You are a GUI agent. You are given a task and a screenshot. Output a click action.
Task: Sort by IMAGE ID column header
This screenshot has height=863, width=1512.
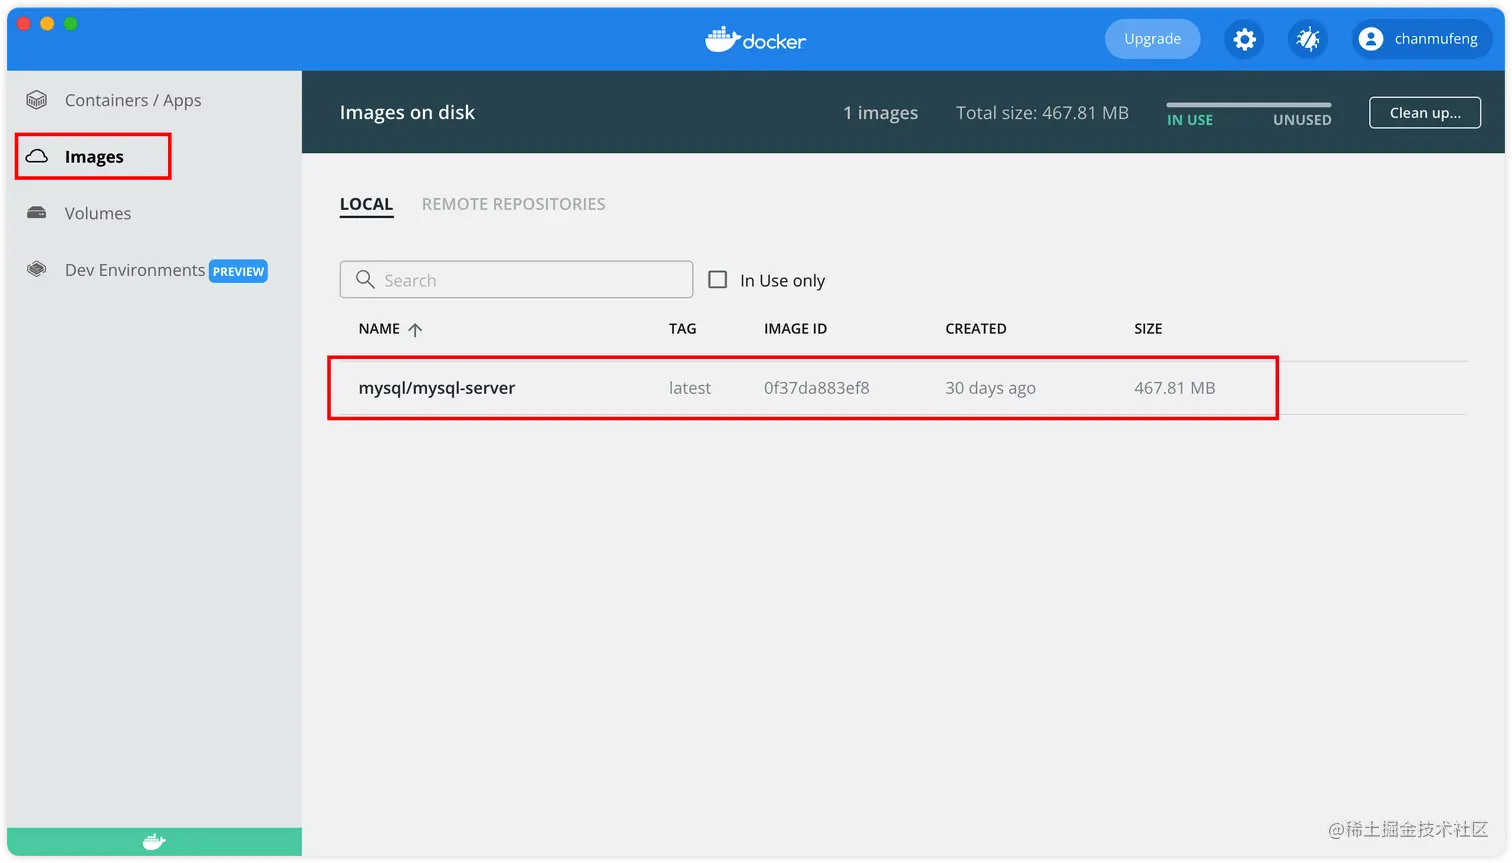tap(795, 329)
